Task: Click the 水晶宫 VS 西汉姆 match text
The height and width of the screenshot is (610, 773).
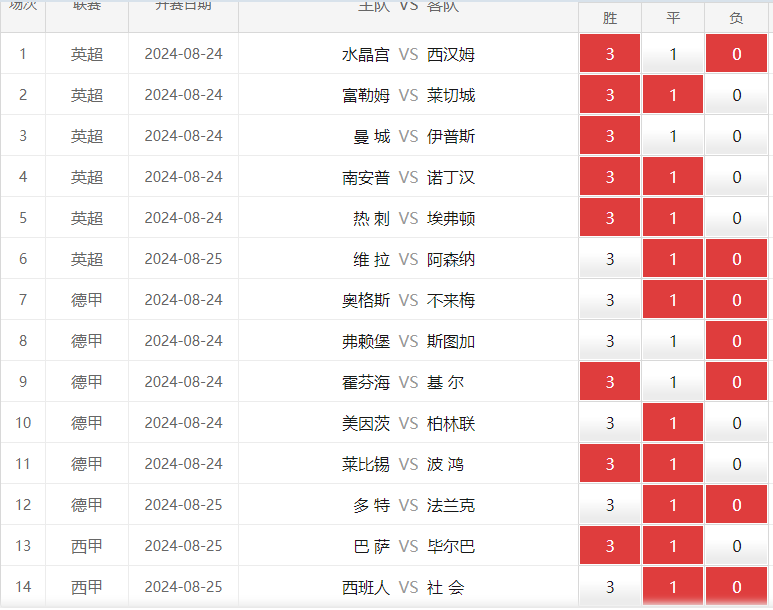Action: point(408,54)
